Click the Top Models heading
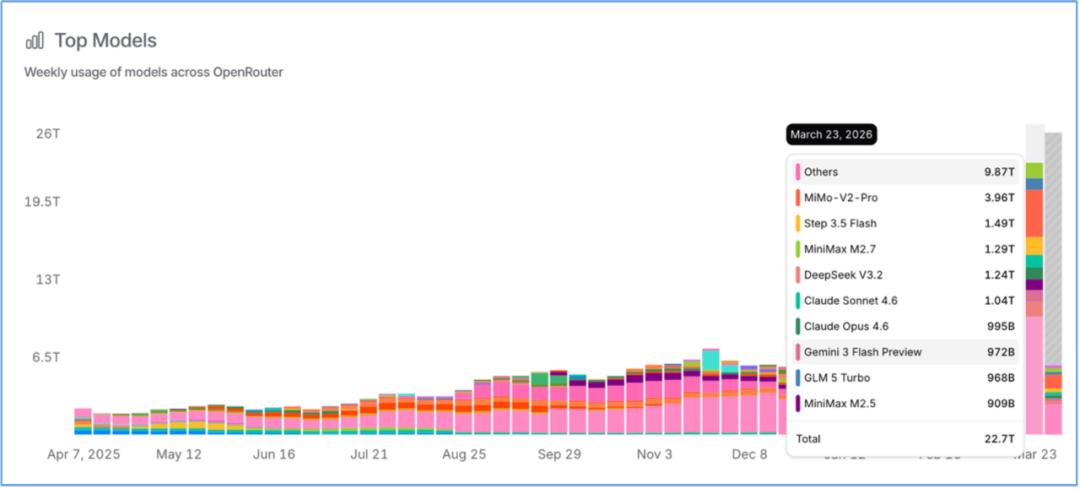Image resolution: width=1080 pixels, height=489 pixels. (x=105, y=41)
